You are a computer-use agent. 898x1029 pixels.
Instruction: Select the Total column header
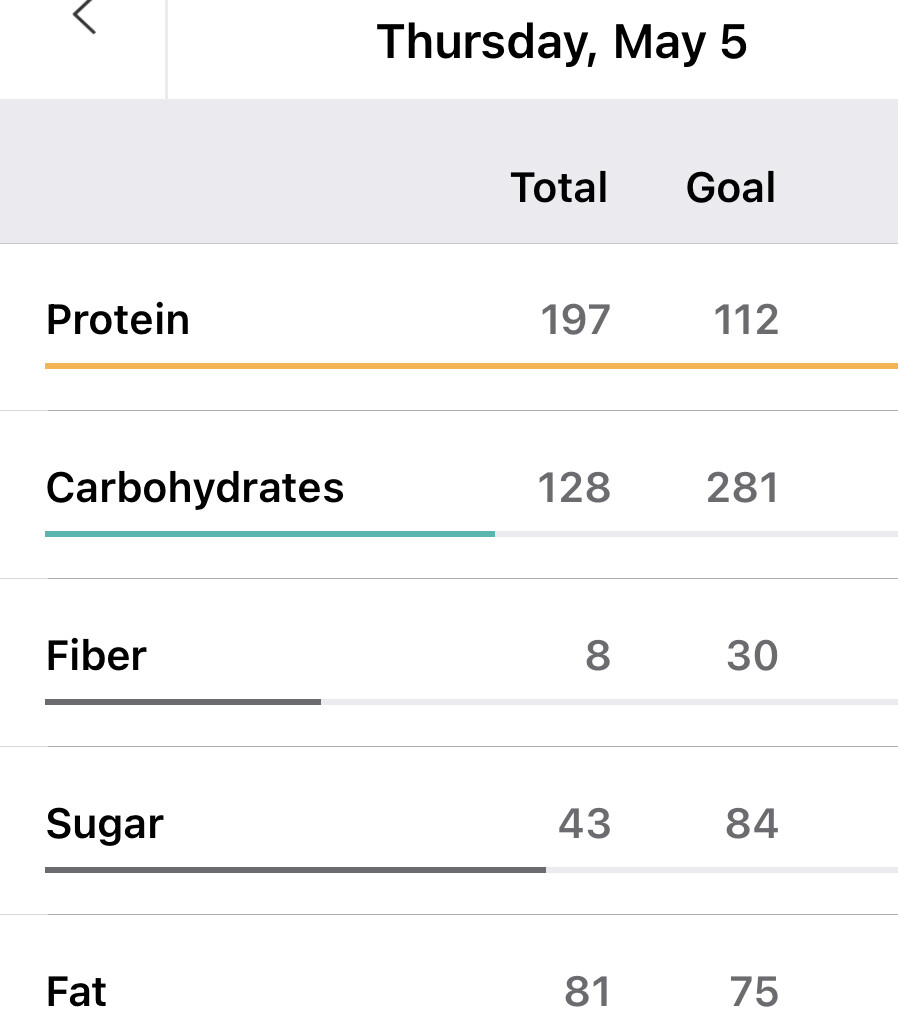coord(559,188)
